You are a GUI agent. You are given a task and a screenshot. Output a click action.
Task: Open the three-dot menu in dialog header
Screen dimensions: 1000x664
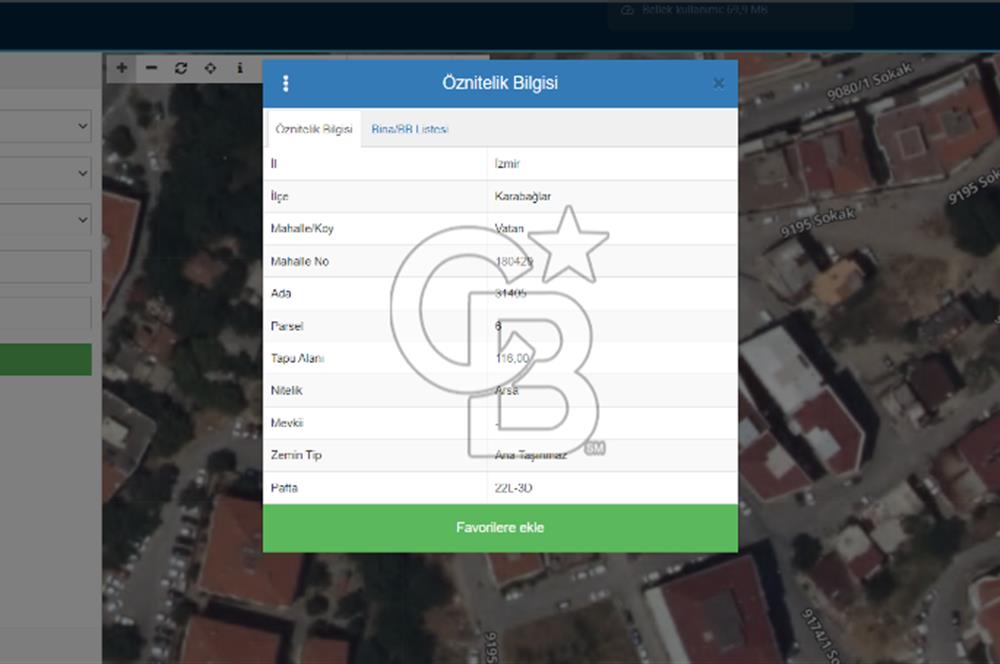pyautogui.click(x=286, y=83)
